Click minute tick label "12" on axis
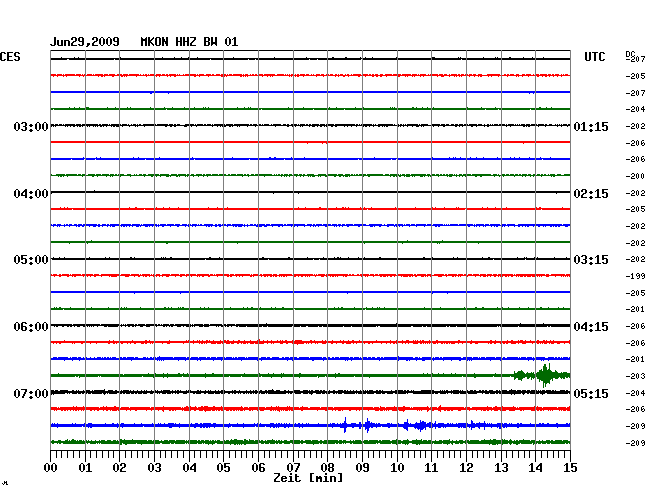This screenshot has height=494, width=650. [x=466, y=468]
